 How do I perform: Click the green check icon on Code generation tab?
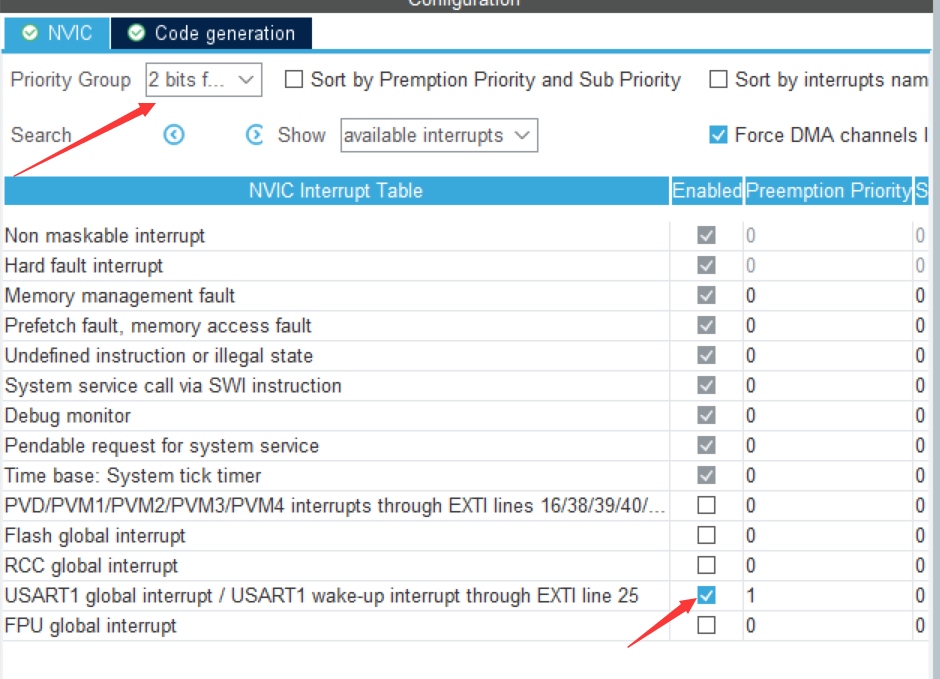(x=137, y=33)
